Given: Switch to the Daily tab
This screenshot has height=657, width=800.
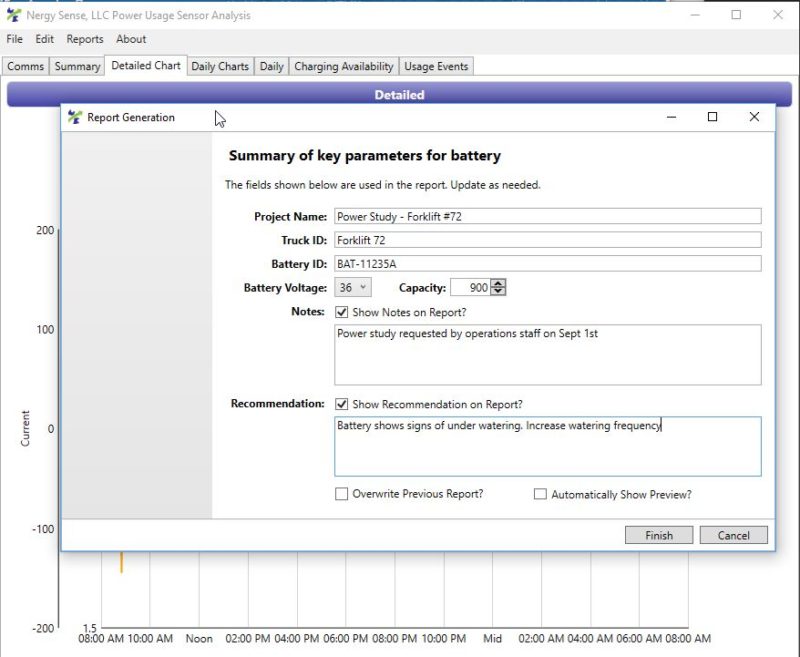Looking at the screenshot, I should 271,66.
